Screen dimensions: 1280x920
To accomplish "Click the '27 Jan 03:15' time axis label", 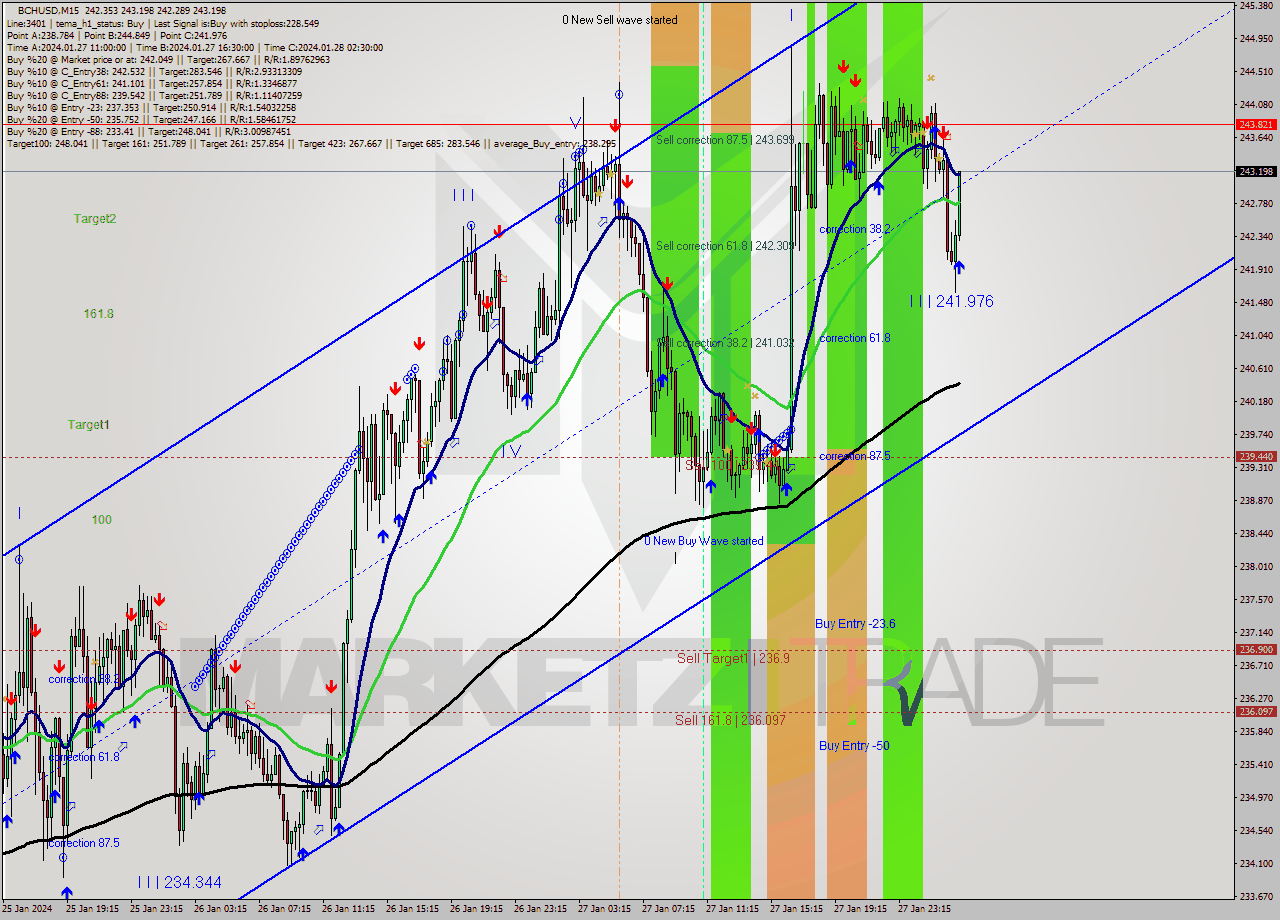I will [x=605, y=910].
